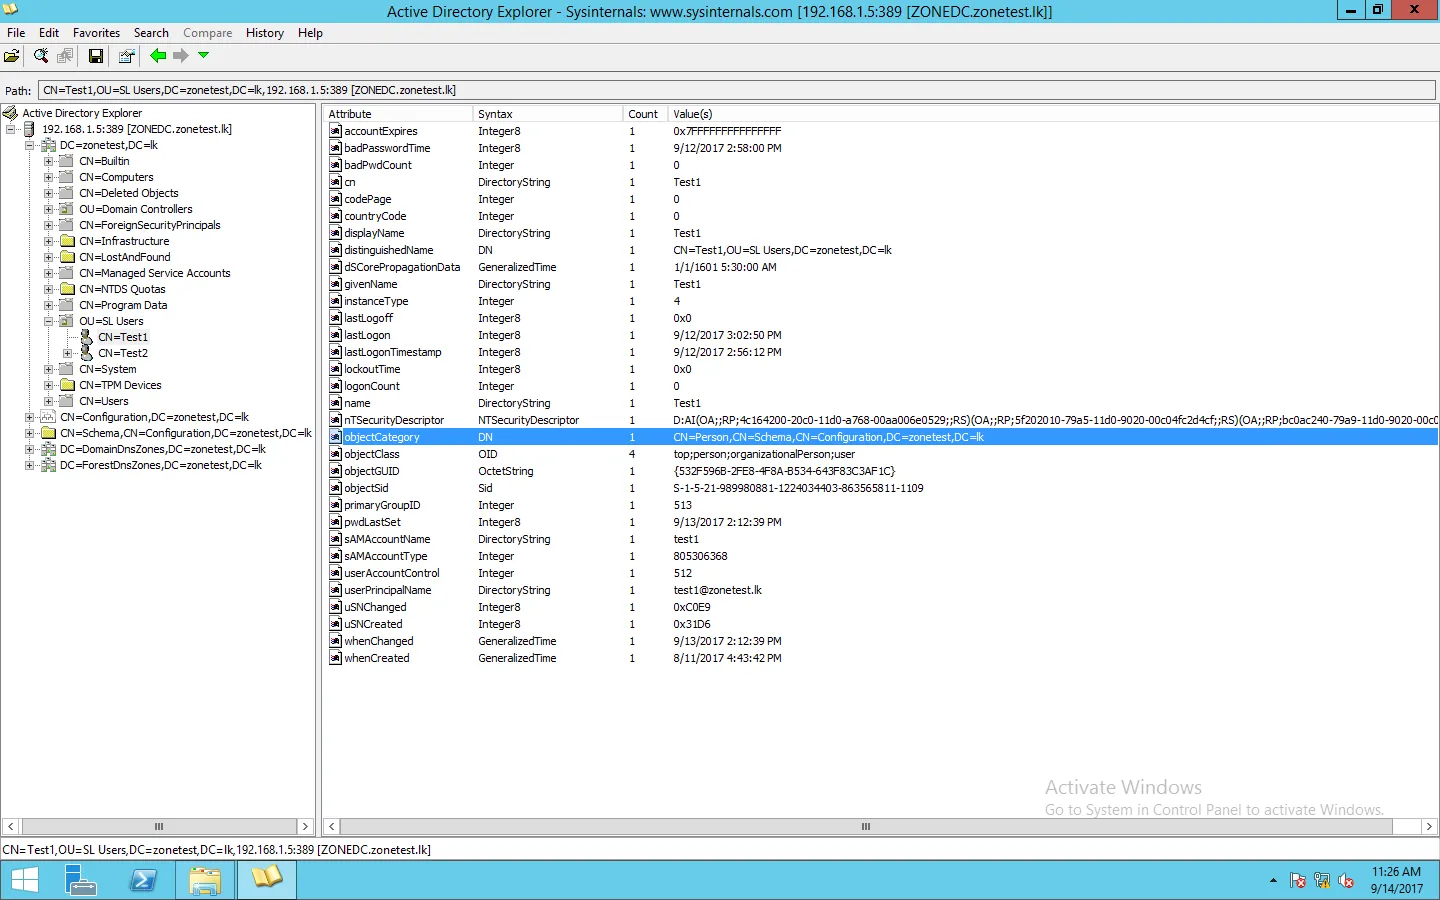Click the OU icon beside OU=Domain Controllers

click(x=67, y=209)
